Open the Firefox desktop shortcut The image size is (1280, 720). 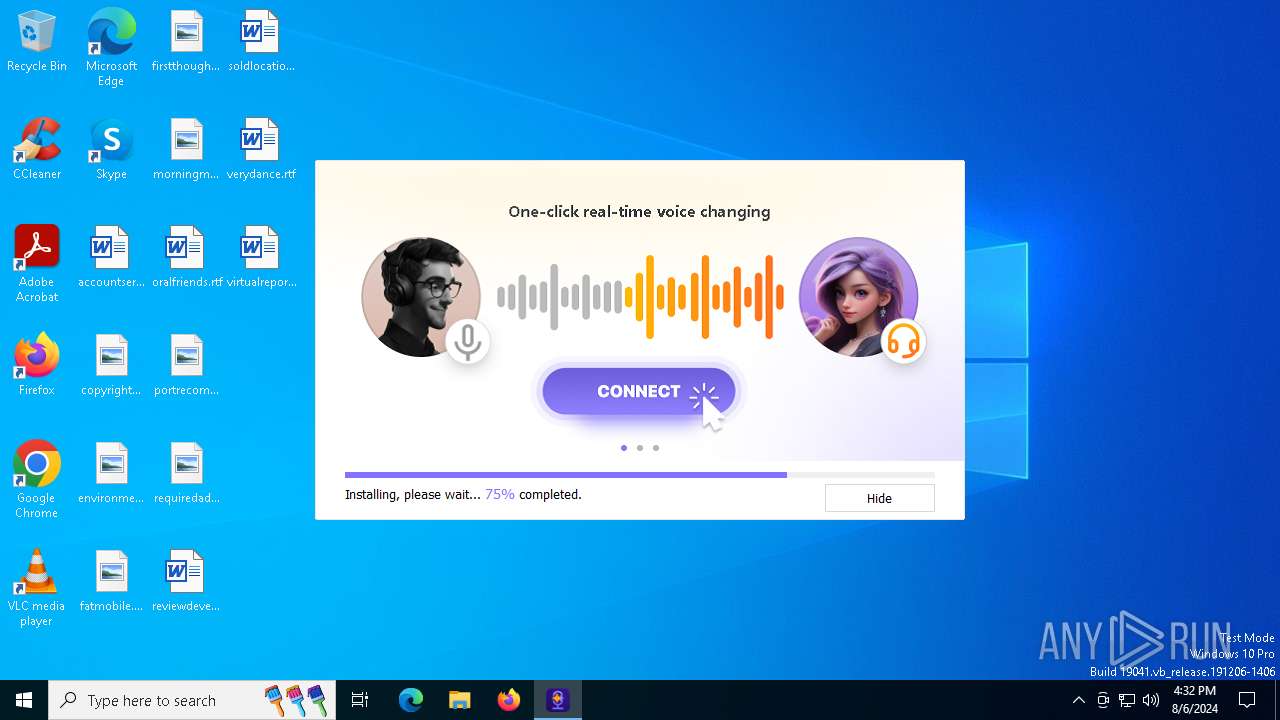(x=37, y=366)
